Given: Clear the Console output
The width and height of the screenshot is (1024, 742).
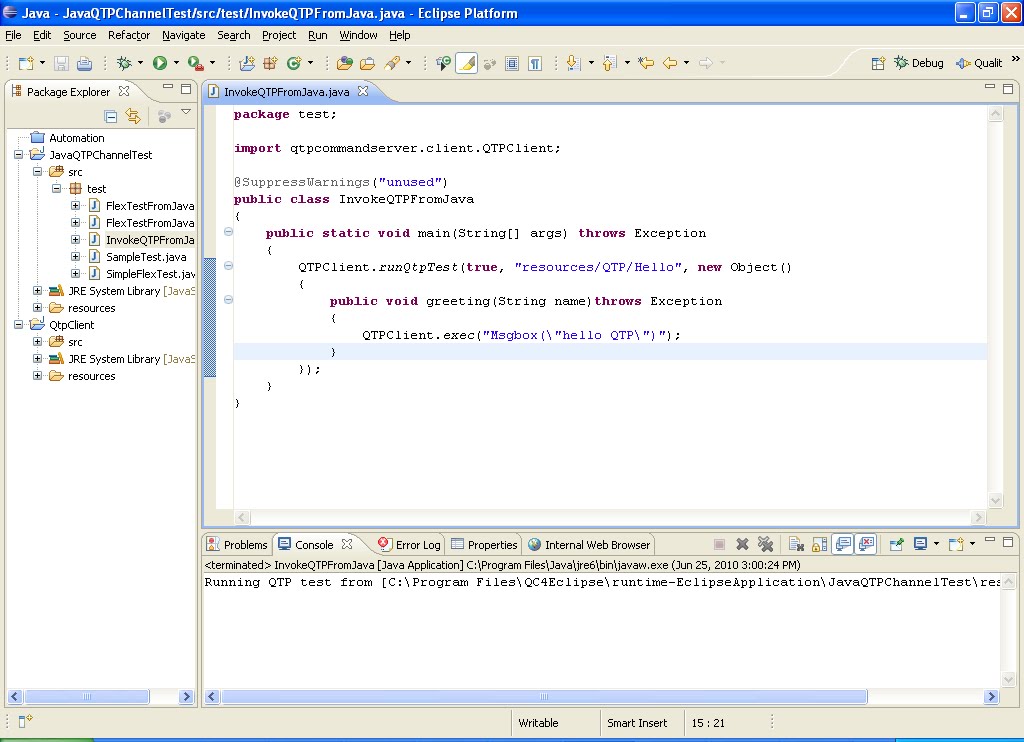Looking at the screenshot, I should pos(798,543).
